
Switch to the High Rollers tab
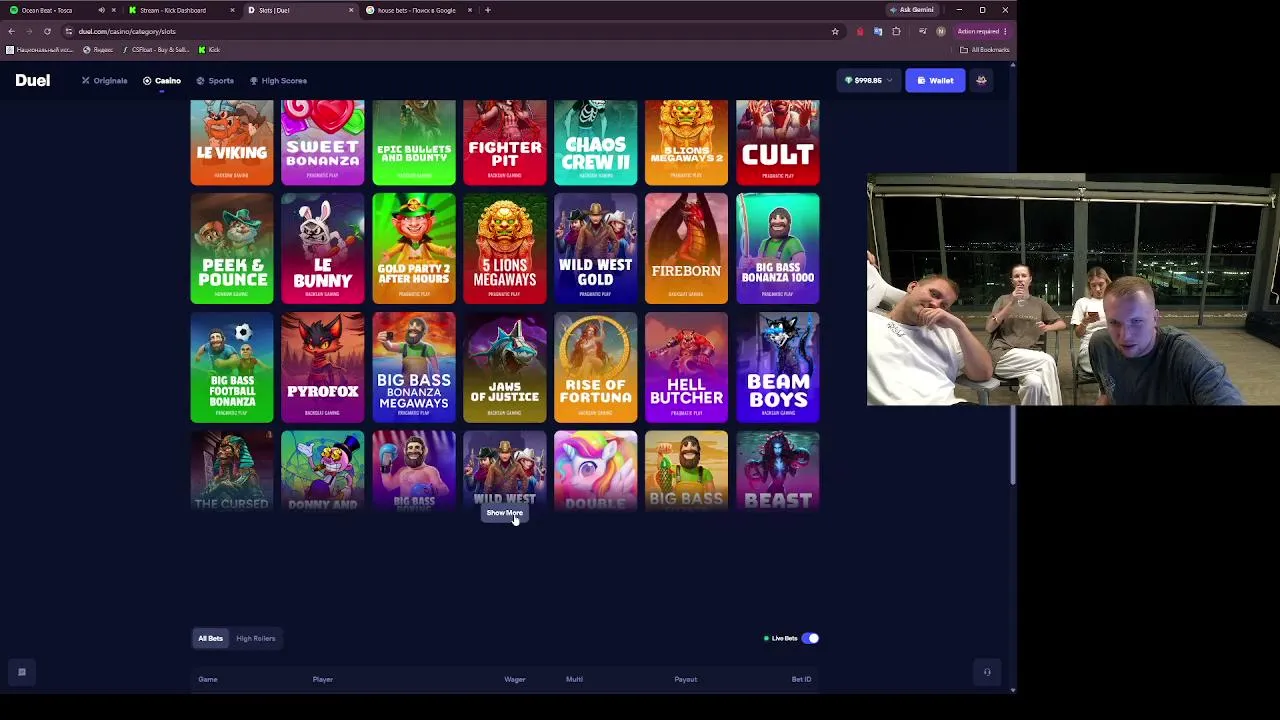pos(255,638)
